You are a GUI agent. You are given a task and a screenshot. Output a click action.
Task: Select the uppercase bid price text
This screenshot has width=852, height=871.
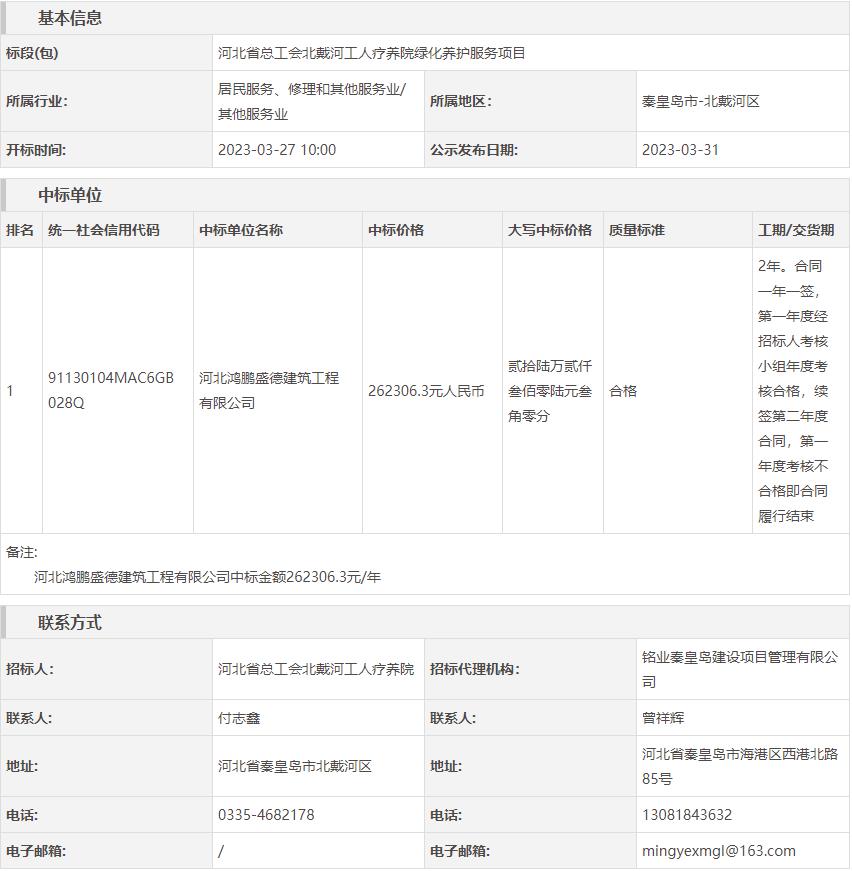(550, 391)
